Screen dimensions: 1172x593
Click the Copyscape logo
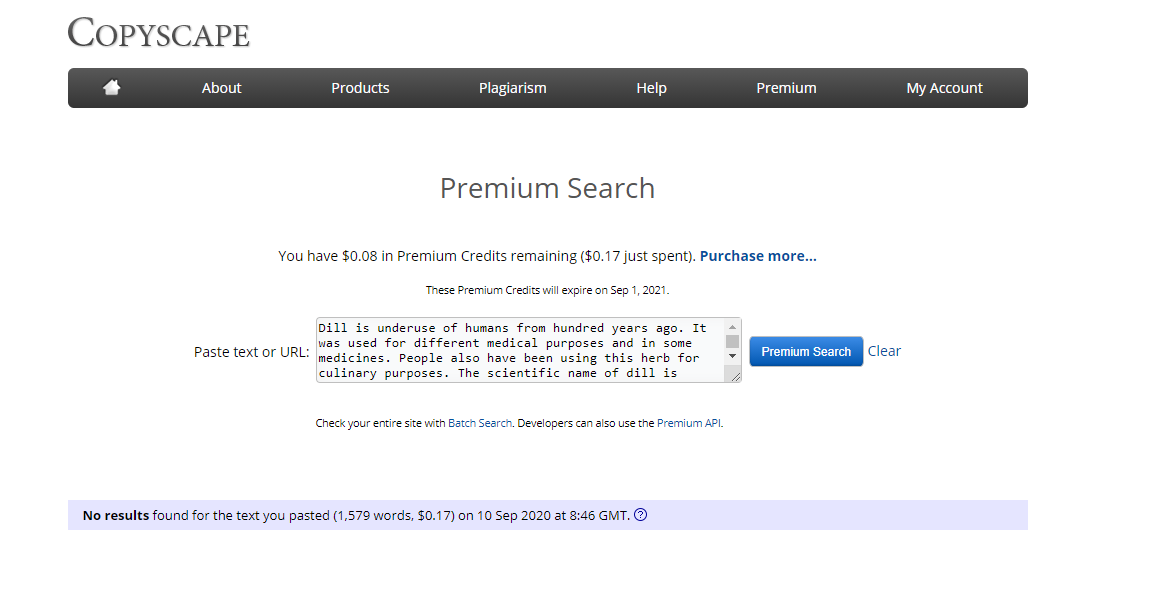[158, 33]
